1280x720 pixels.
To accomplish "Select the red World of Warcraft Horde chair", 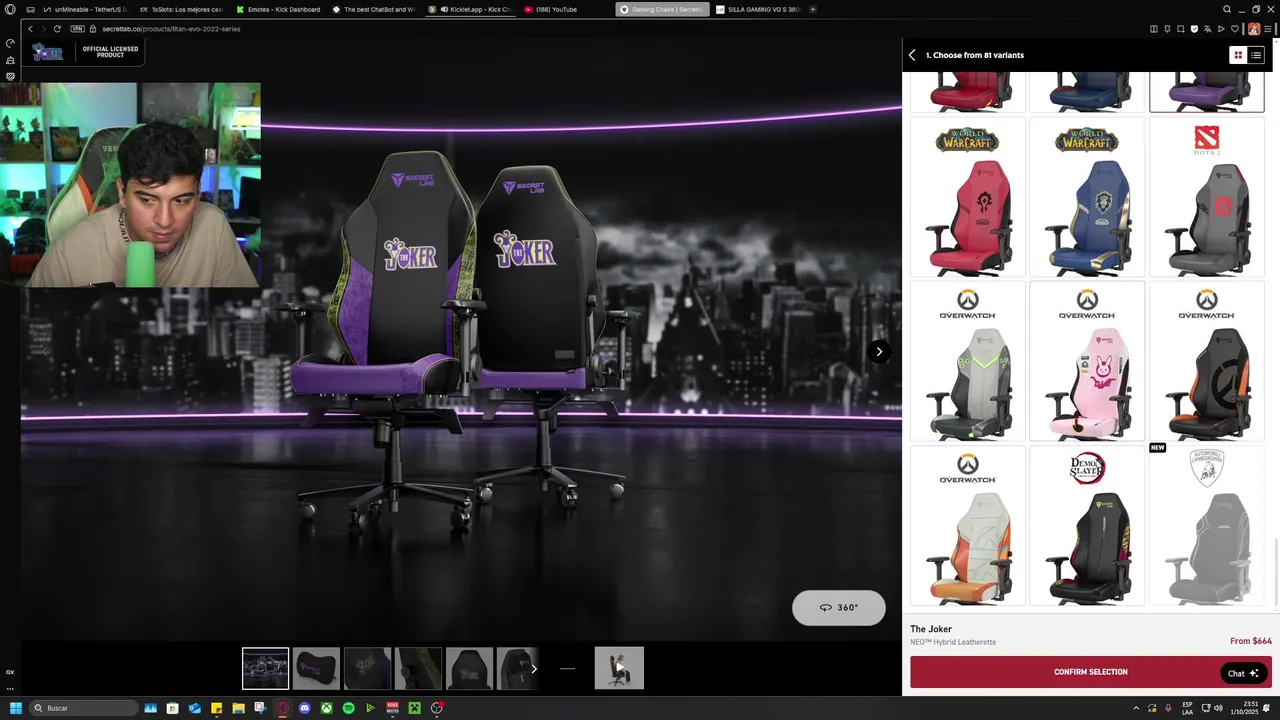I will 967,197.
